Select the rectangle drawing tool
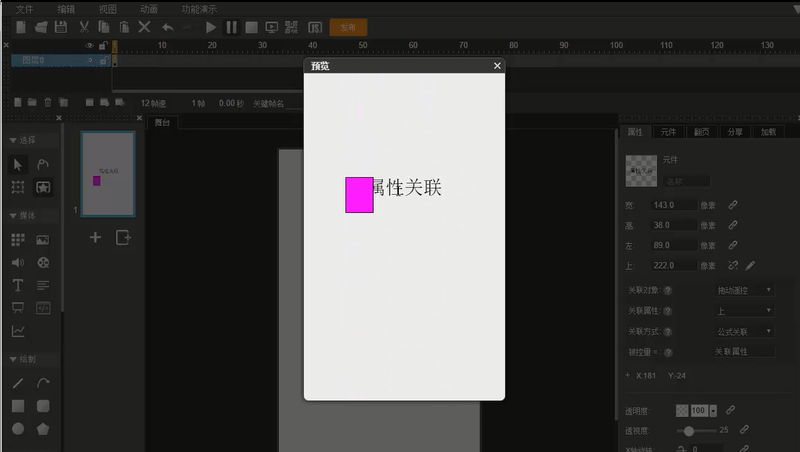The height and width of the screenshot is (452, 800). click(x=18, y=406)
